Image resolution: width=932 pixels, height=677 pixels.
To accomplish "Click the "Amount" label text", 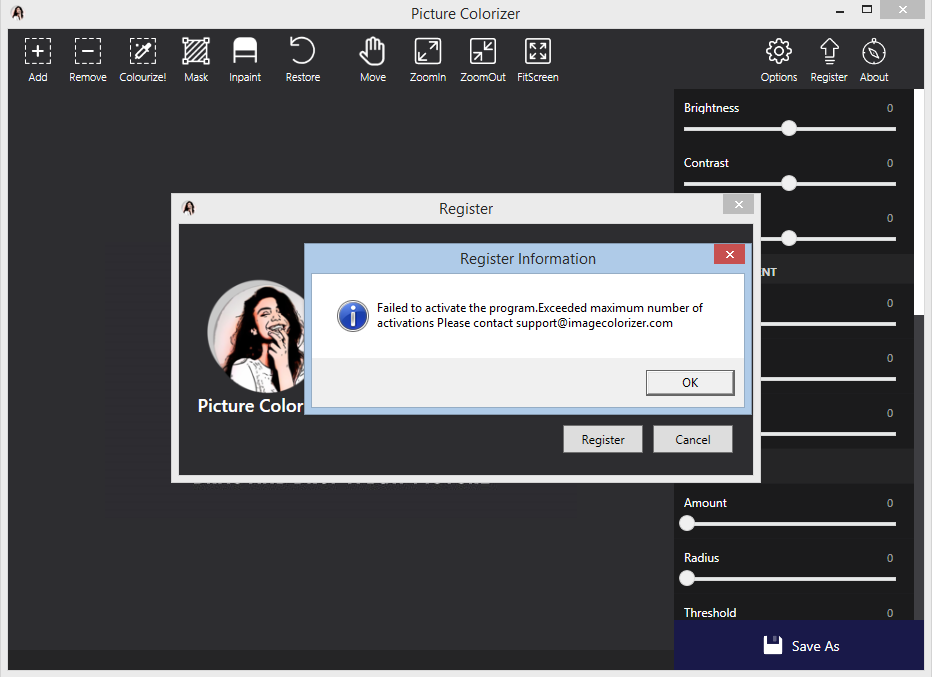I will coord(705,503).
